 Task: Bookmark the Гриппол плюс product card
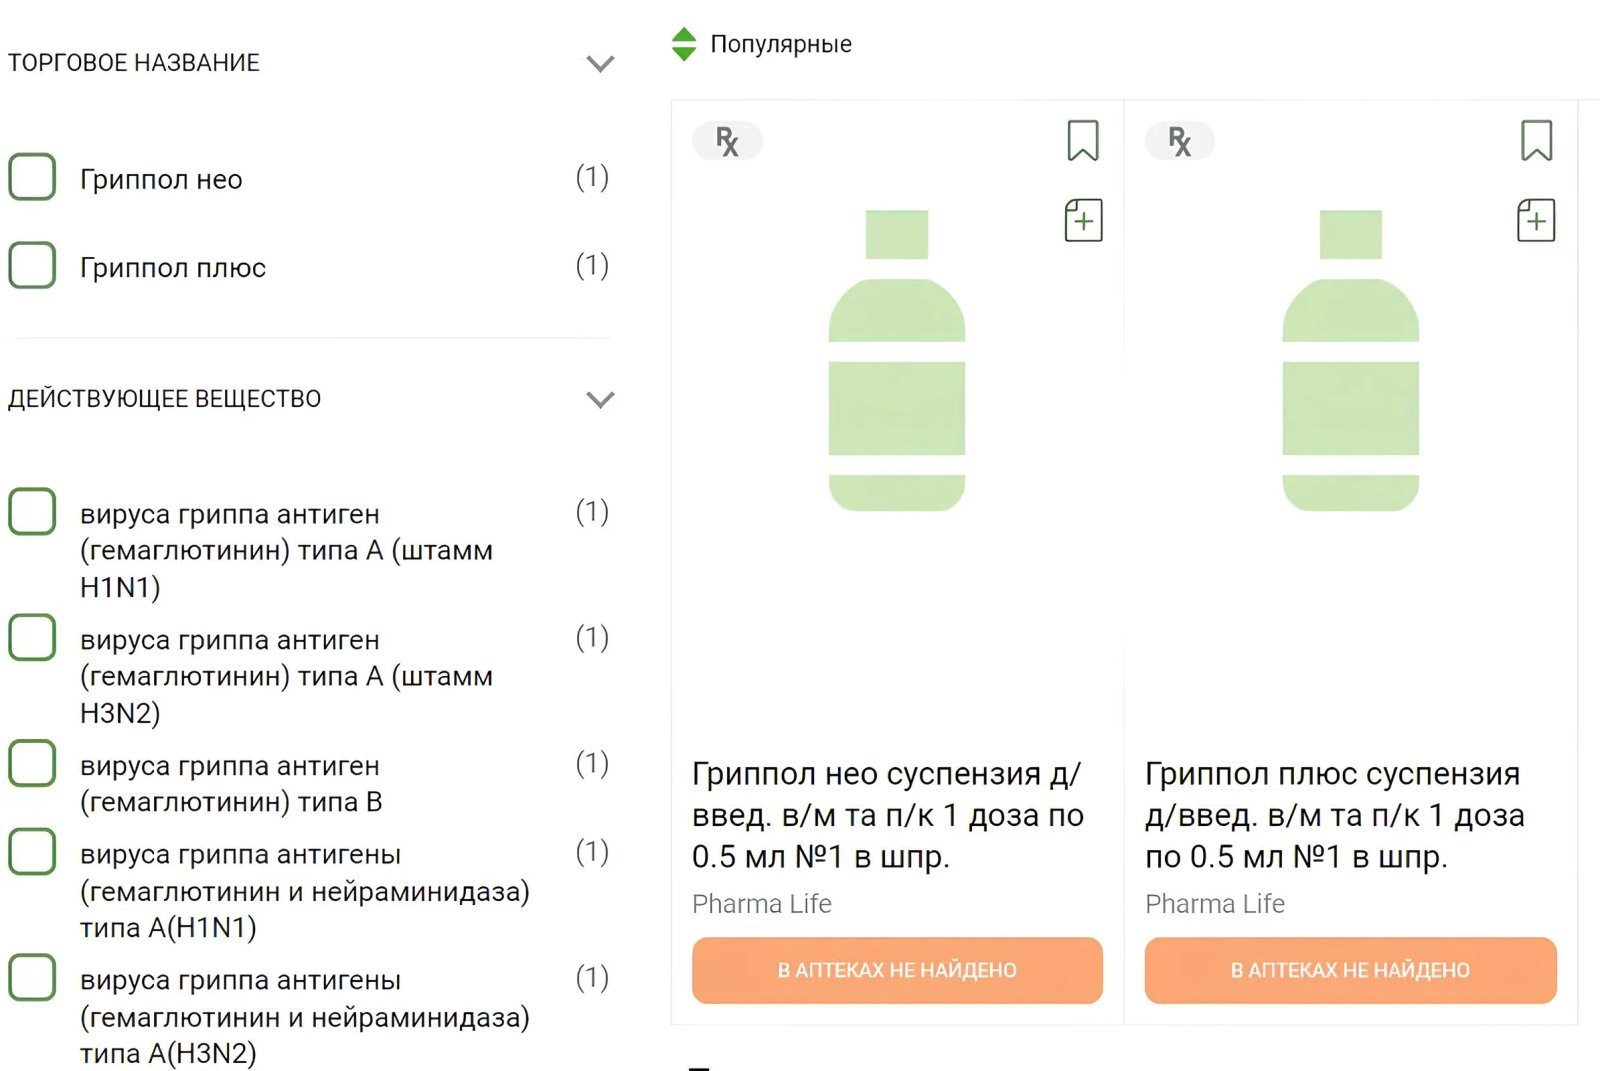click(x=1536, y=141)
